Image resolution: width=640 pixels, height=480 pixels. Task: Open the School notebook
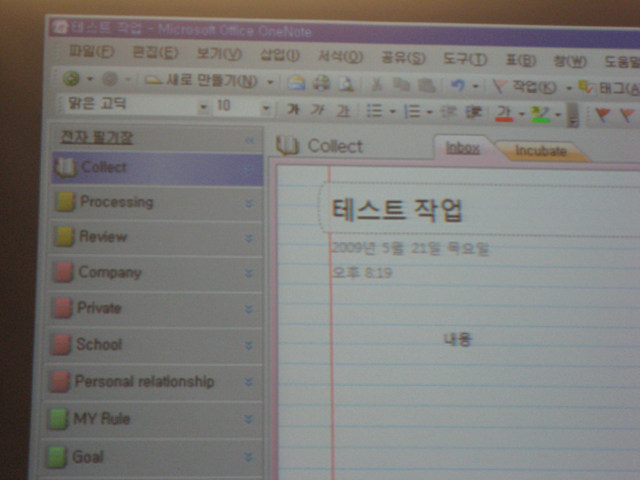[154, 345]
